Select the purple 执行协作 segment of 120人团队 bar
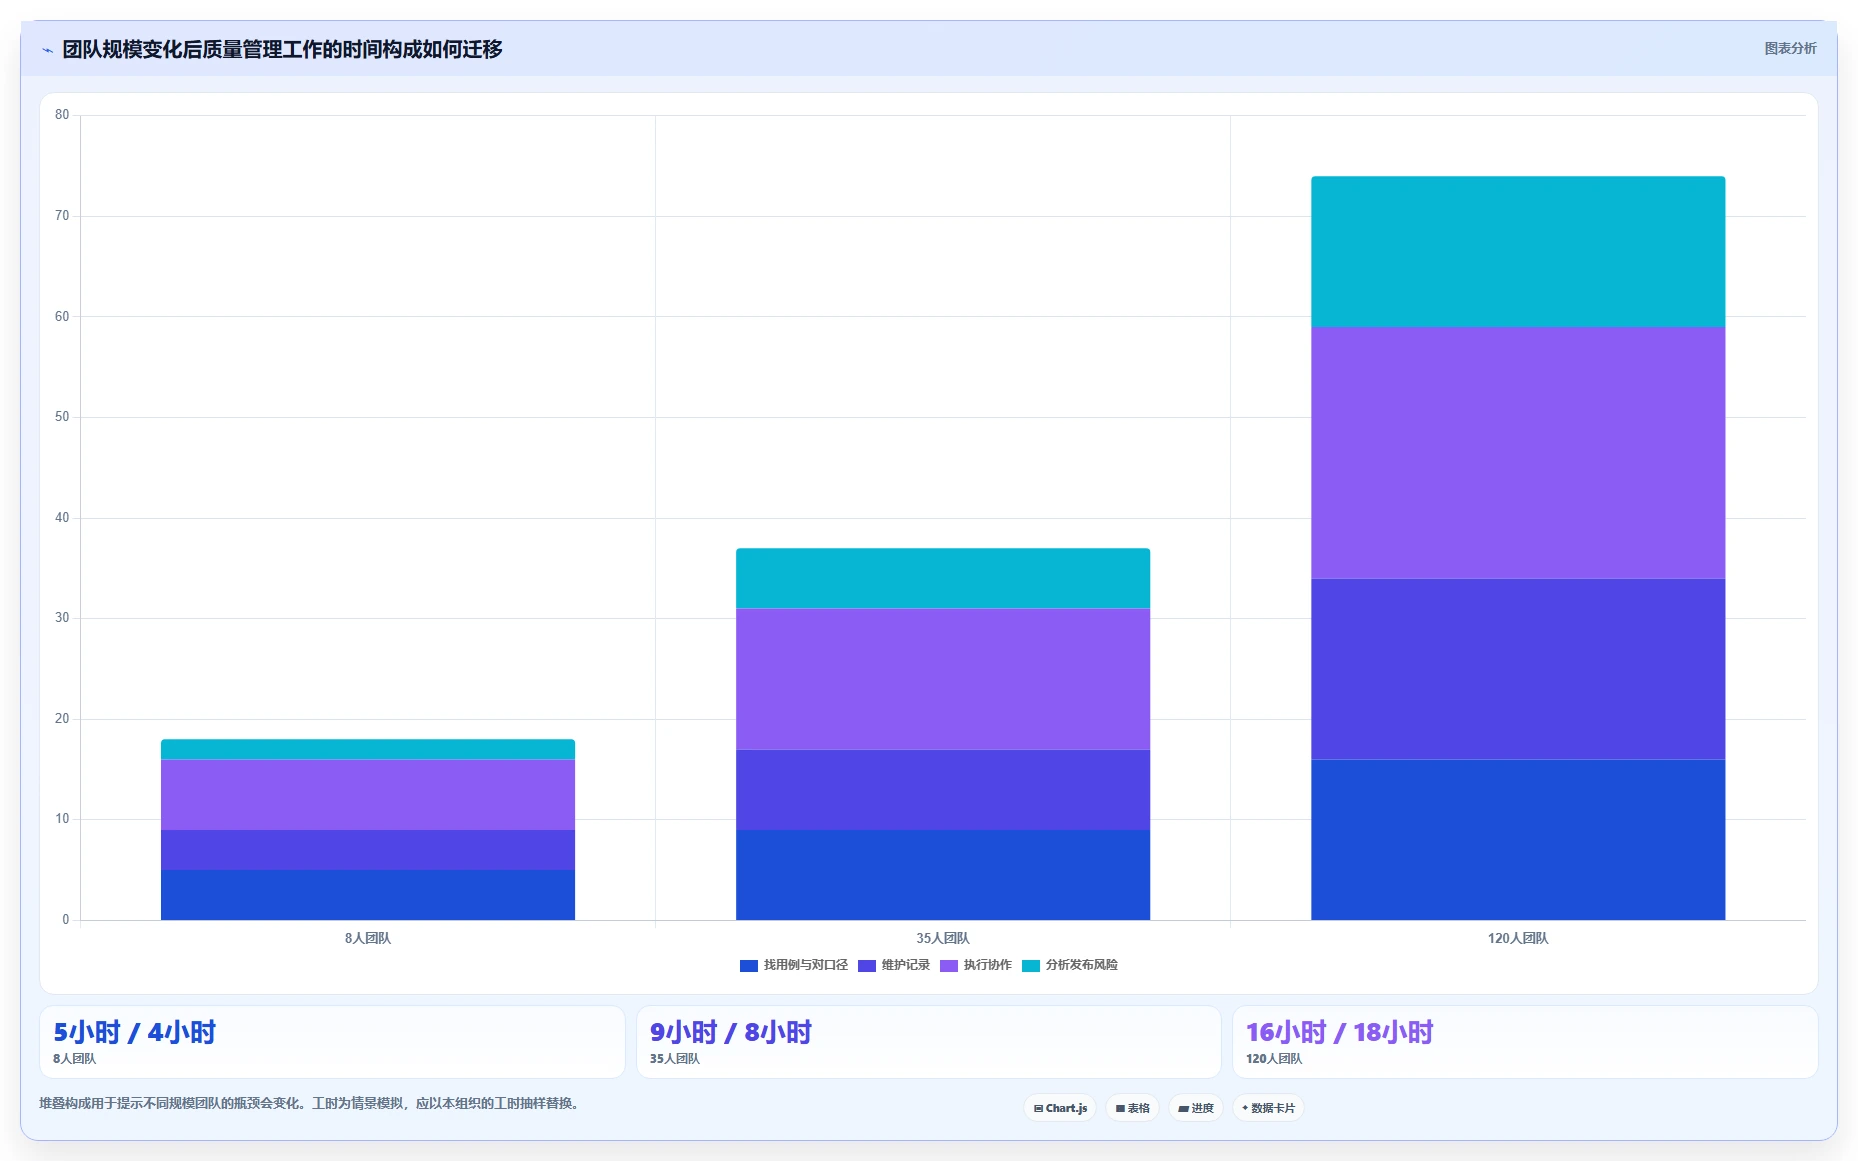The height and width of the screenshot is (1161, 1858). point(1518,453)
